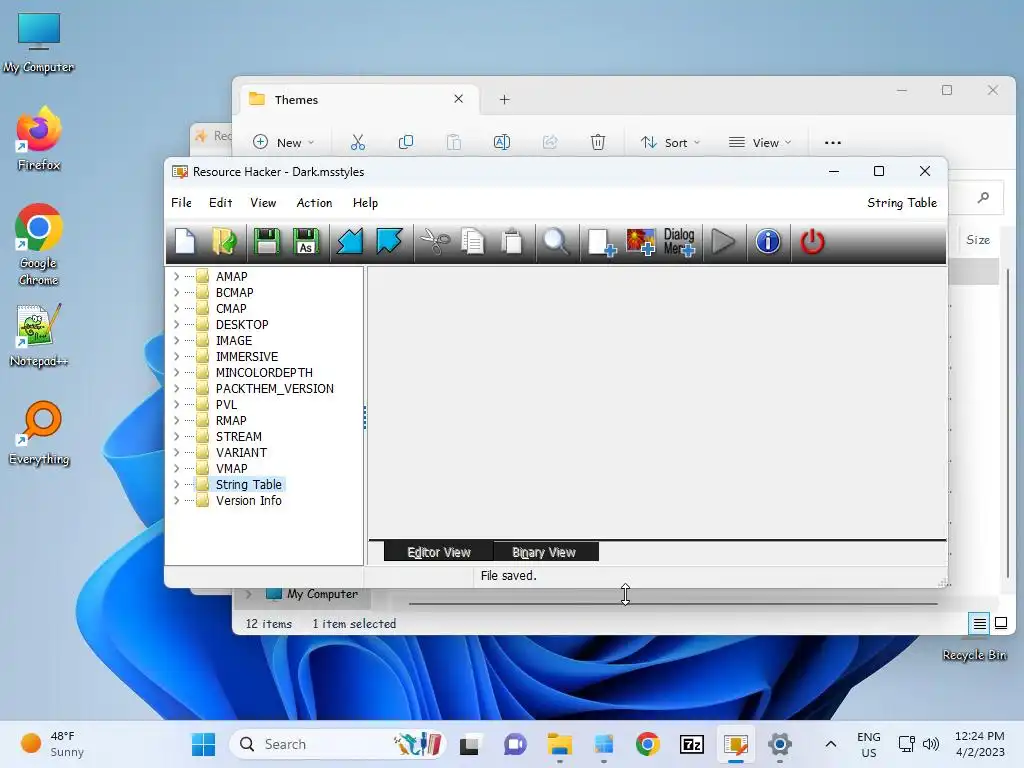Click the Size column header in Explorer

click(x=978, y=240)
